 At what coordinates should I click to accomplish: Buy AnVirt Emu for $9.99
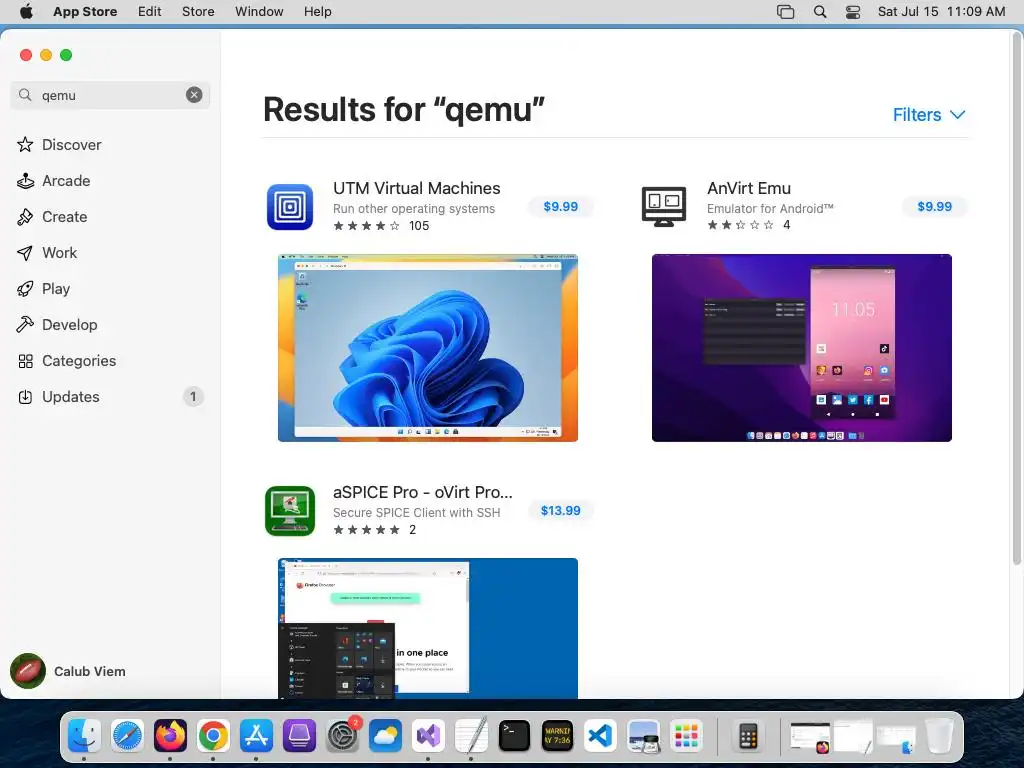pos(935,207)
